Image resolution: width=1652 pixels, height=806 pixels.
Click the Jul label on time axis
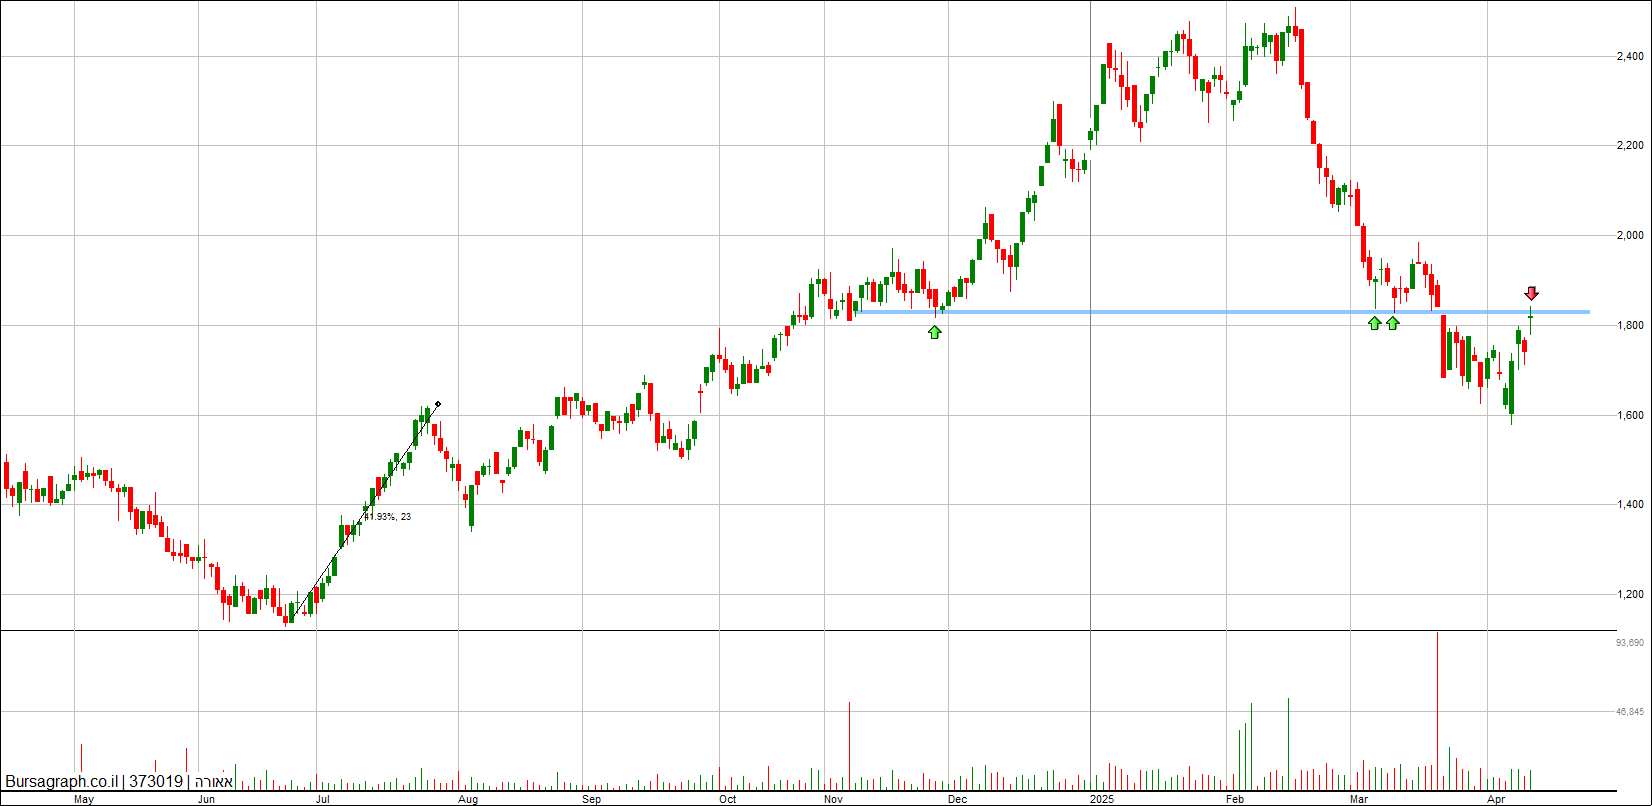323,799
